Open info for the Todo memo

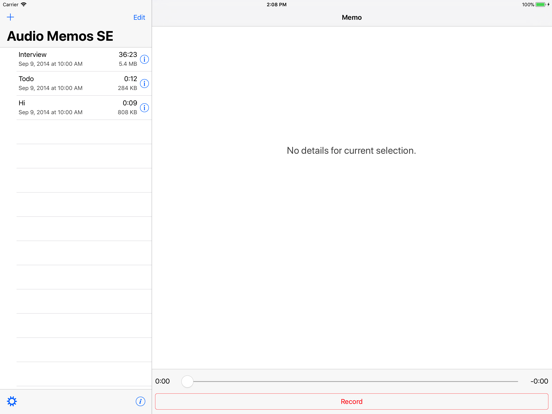pyautogui.click(x=144, y=83)
